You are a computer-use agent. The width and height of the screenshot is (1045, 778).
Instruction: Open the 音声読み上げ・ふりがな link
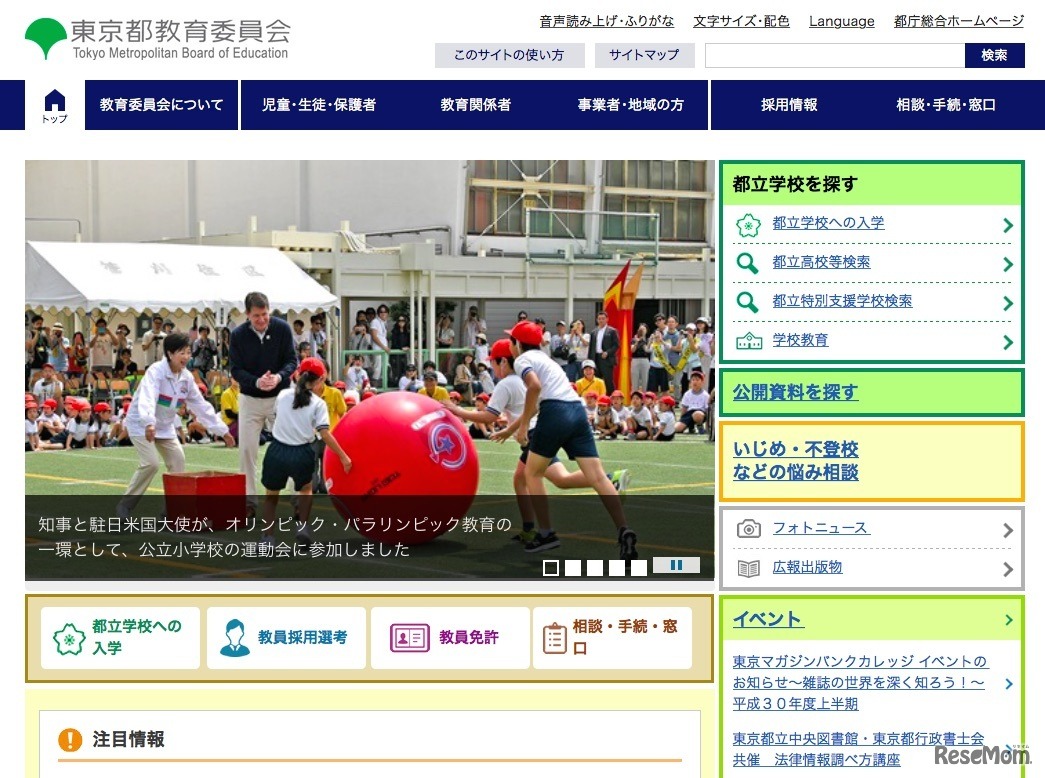(x=606, y=21)
